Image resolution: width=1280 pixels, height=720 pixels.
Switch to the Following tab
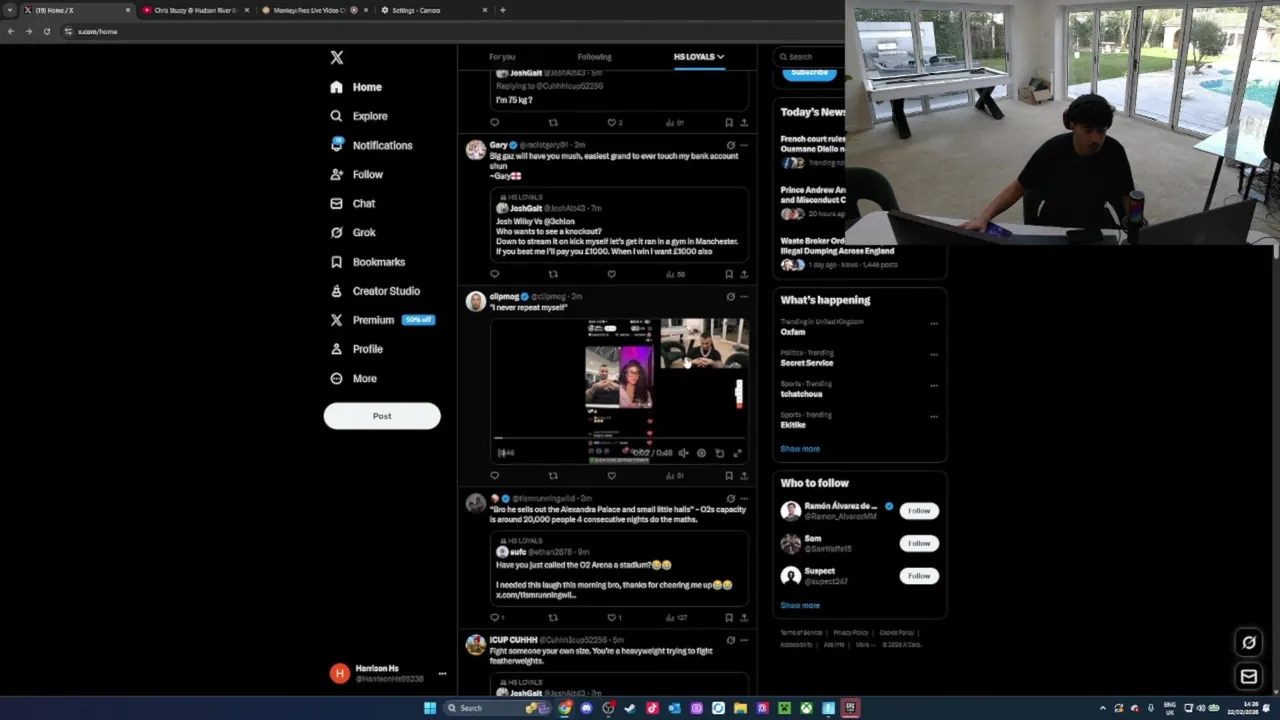coord(594,57)
